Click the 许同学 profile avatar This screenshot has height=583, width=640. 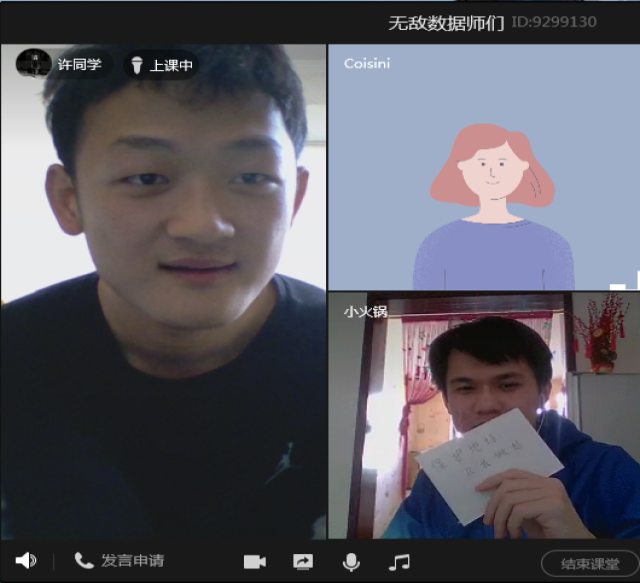pyautogui.click(x=33, y=63)
